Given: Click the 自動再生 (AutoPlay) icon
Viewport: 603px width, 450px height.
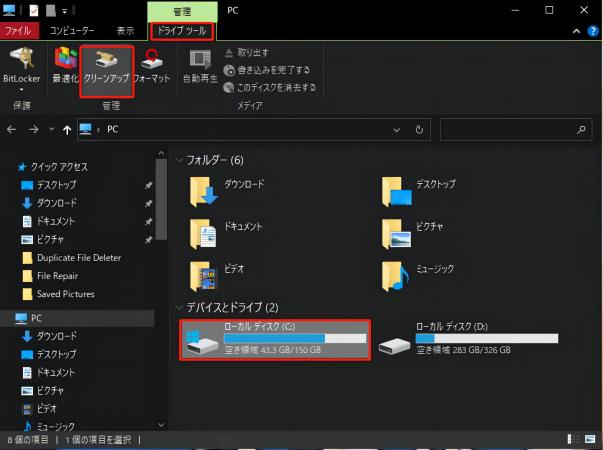Looking at the screenshot, I should pos(200,65).
